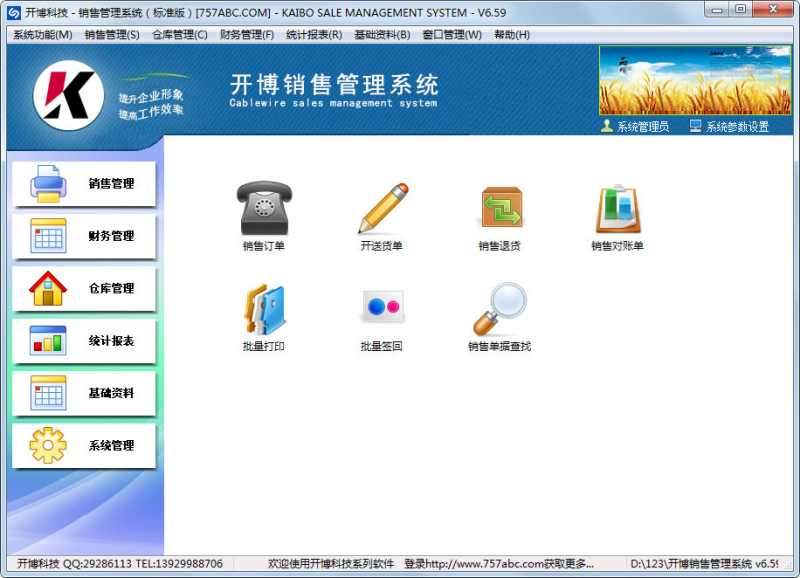Select 财务管理 in the left sidebar

(x=84, y=237)
